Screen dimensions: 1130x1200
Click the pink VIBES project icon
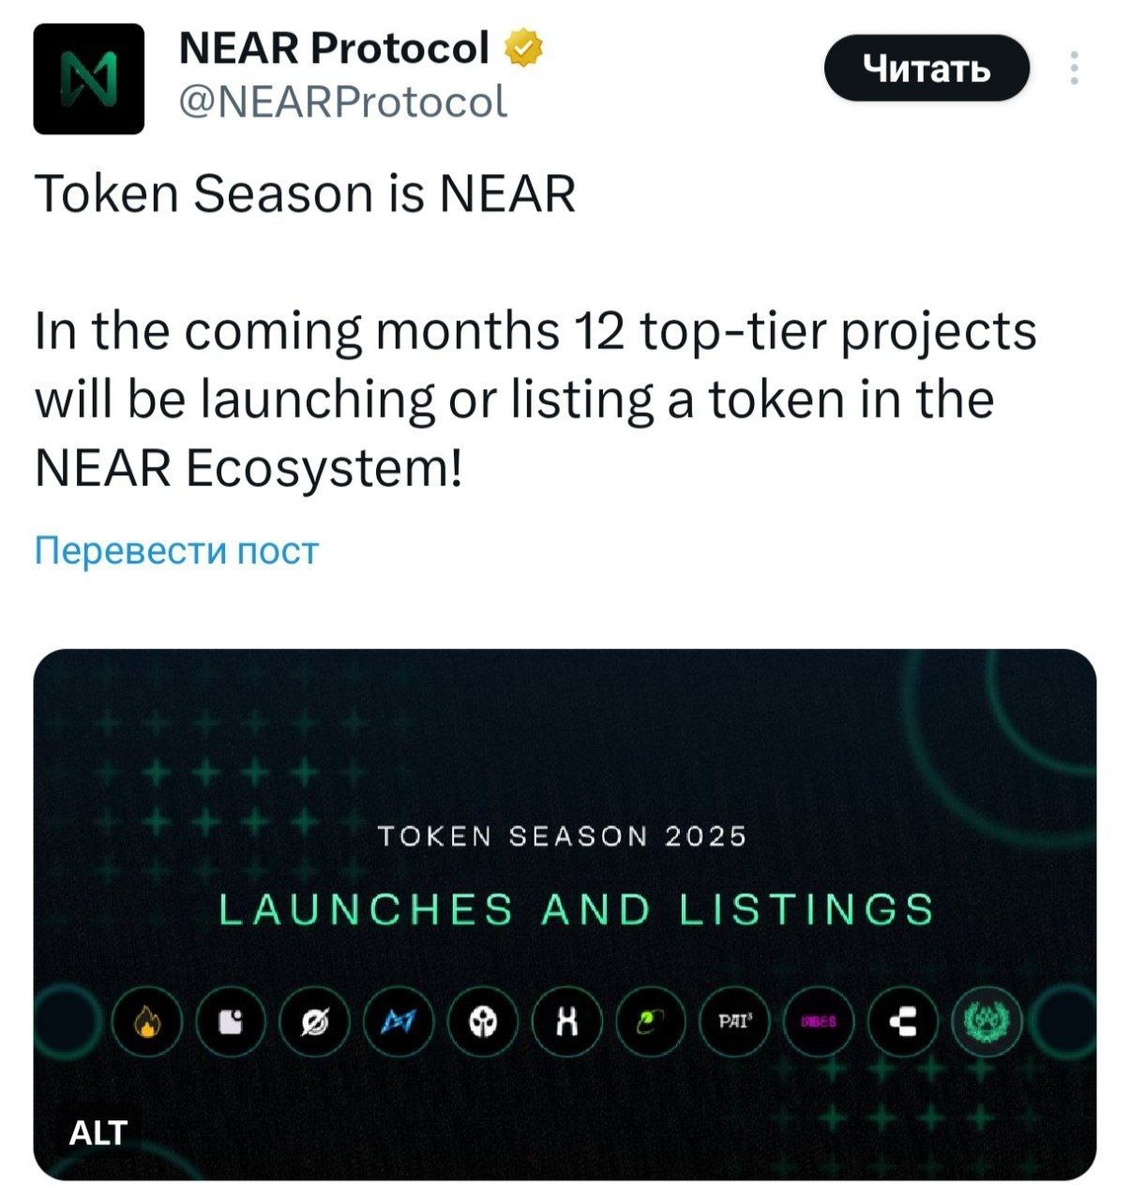(819, 1022)
